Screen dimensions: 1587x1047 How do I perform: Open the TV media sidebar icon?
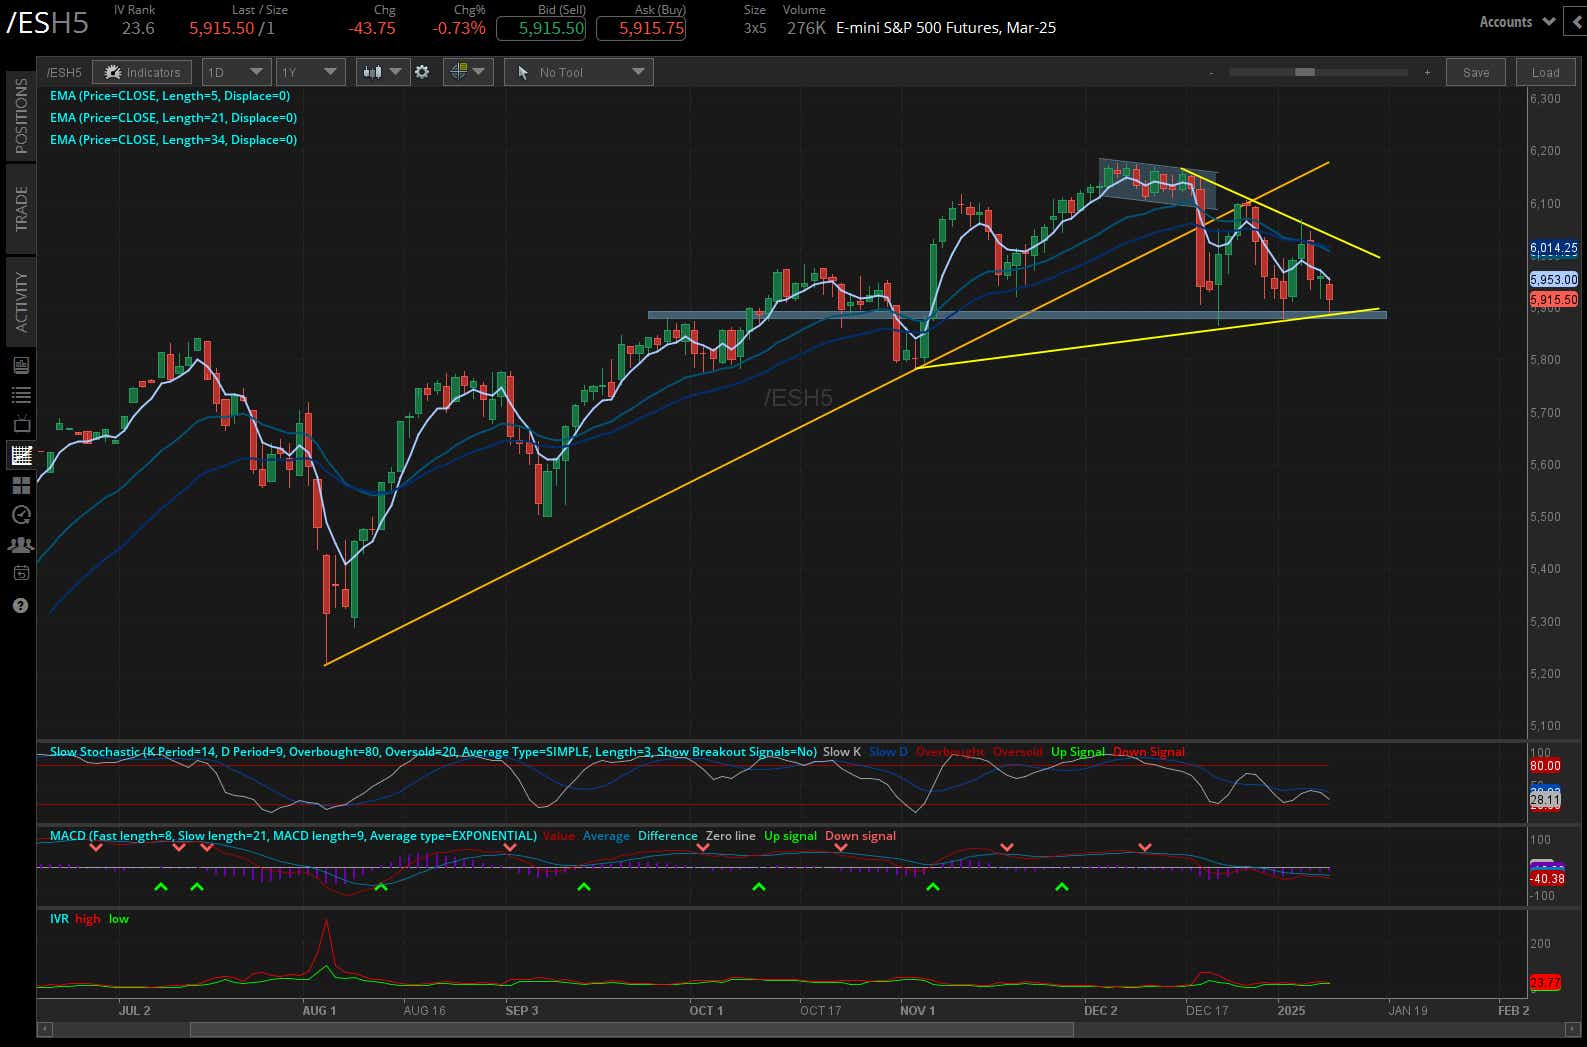21,425
